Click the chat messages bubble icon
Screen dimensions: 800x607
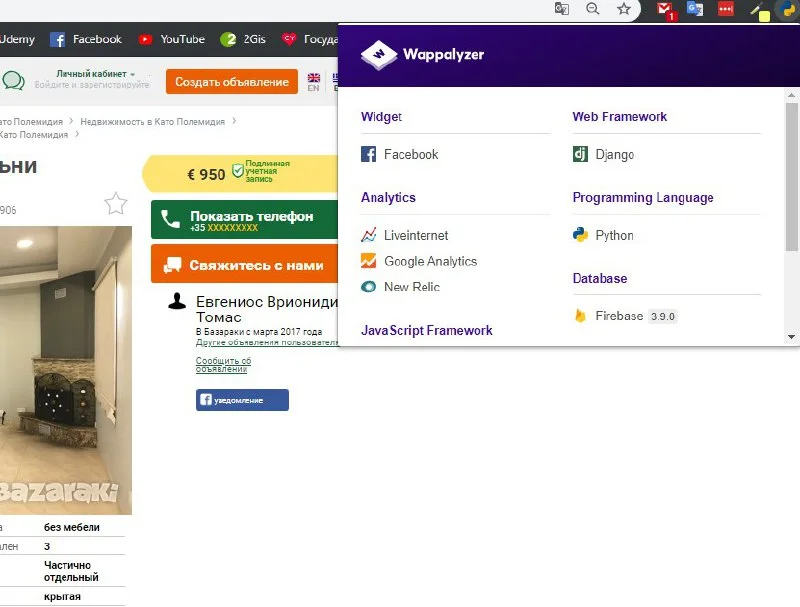13,81
